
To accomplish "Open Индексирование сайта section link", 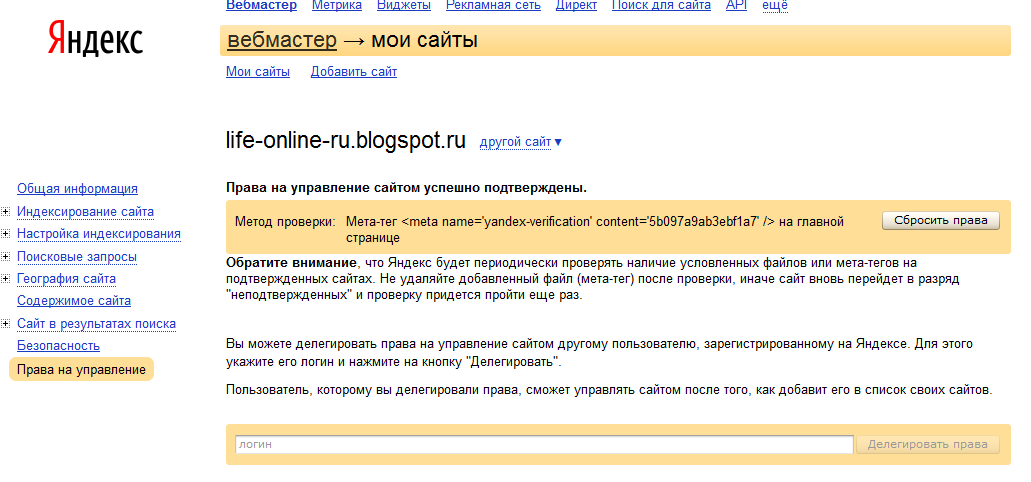I will [x=85, y=212].
